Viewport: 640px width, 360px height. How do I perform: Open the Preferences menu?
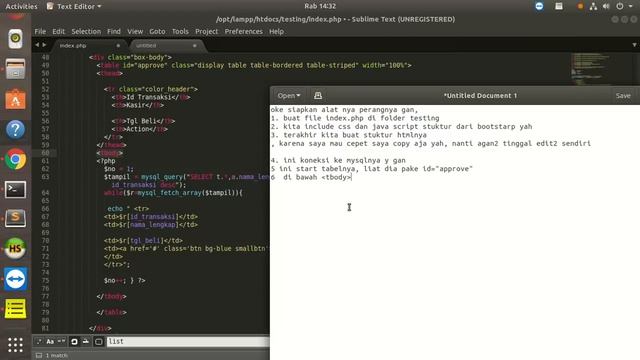(x=244, y=31)
